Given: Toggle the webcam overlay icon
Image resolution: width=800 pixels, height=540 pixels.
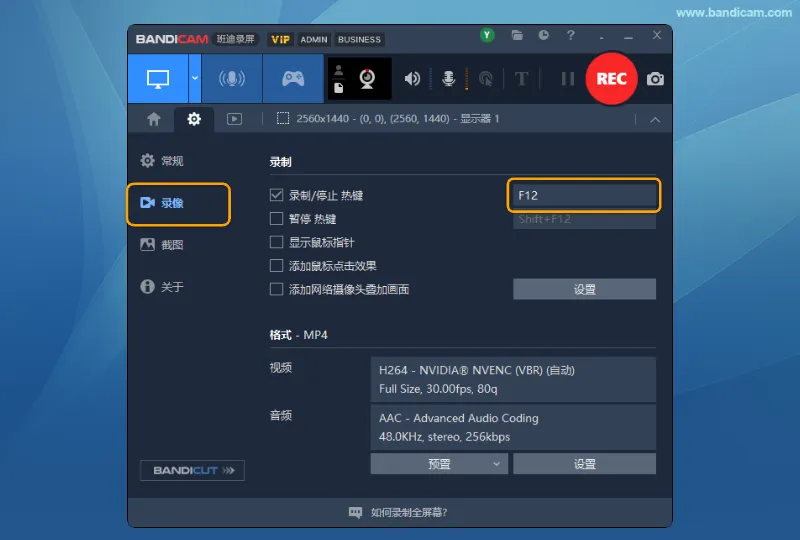Looking at the screenshot, I should (x=367, y=79).
